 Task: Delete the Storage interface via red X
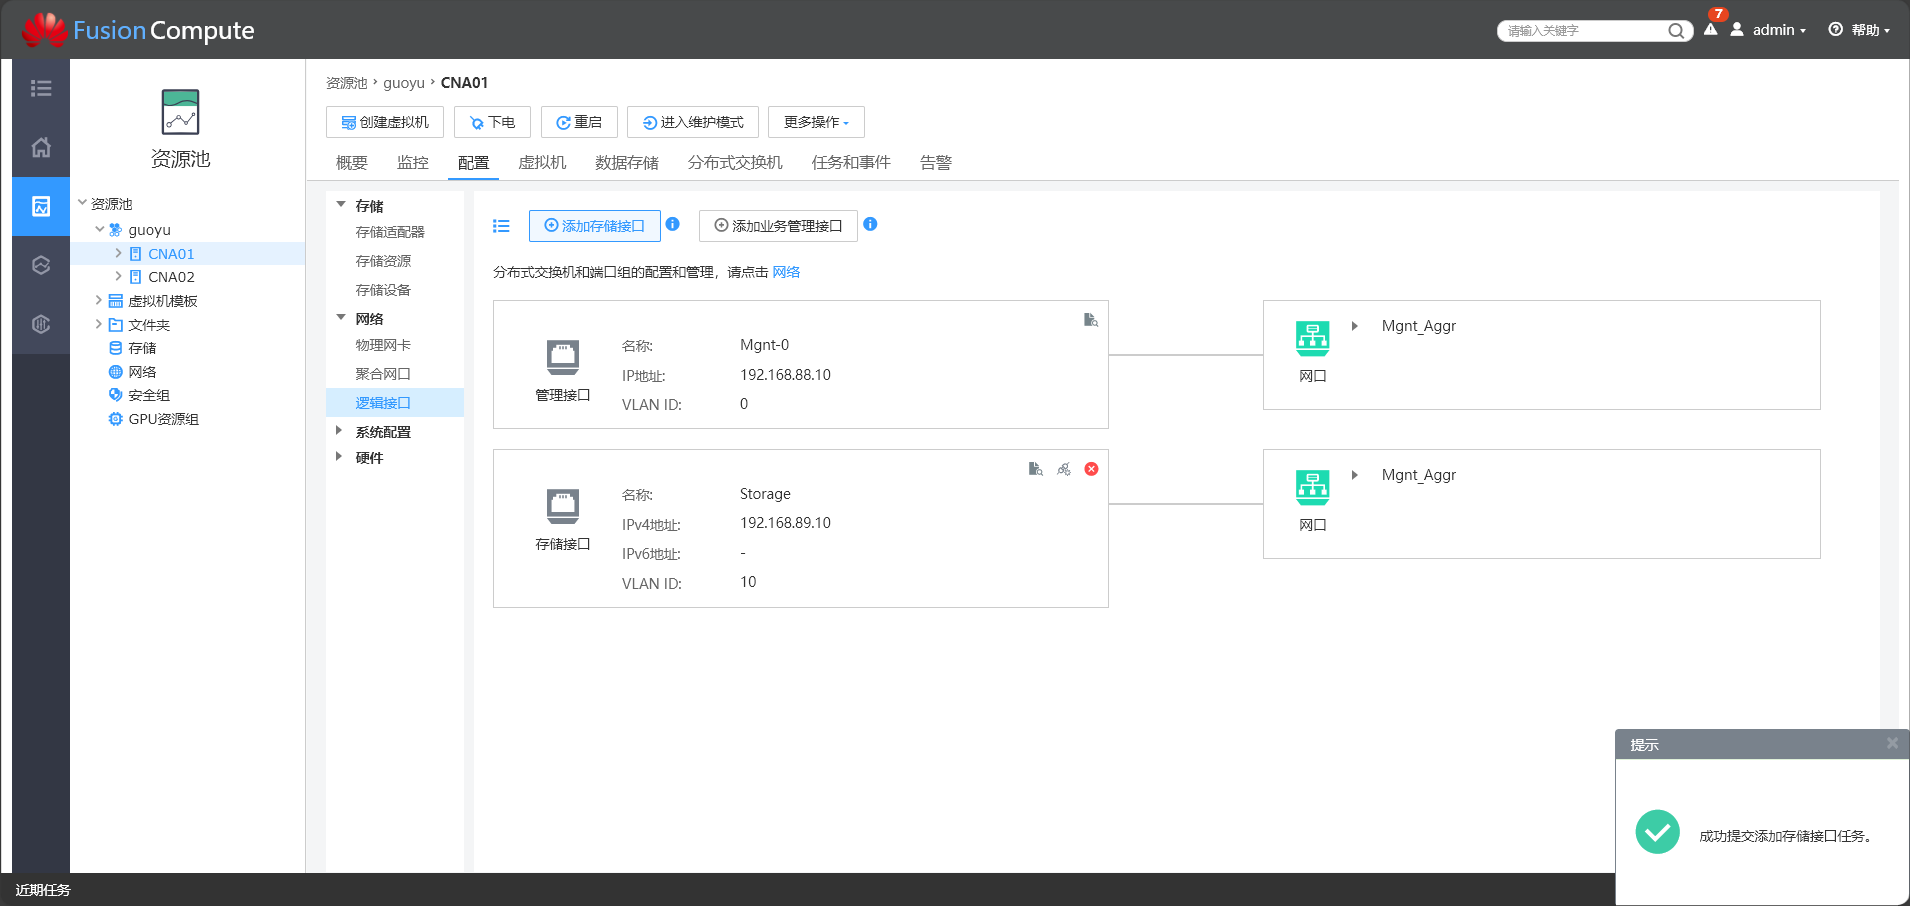1092,469
